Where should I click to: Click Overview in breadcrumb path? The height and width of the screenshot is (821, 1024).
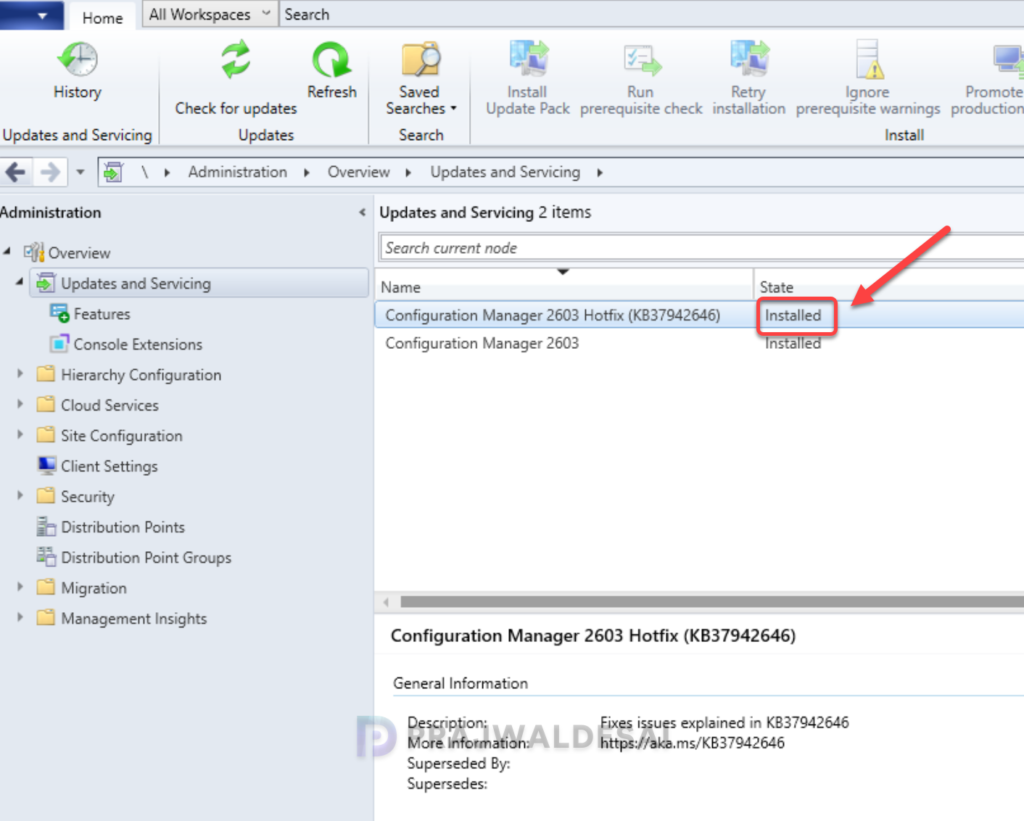coord(359,172)
